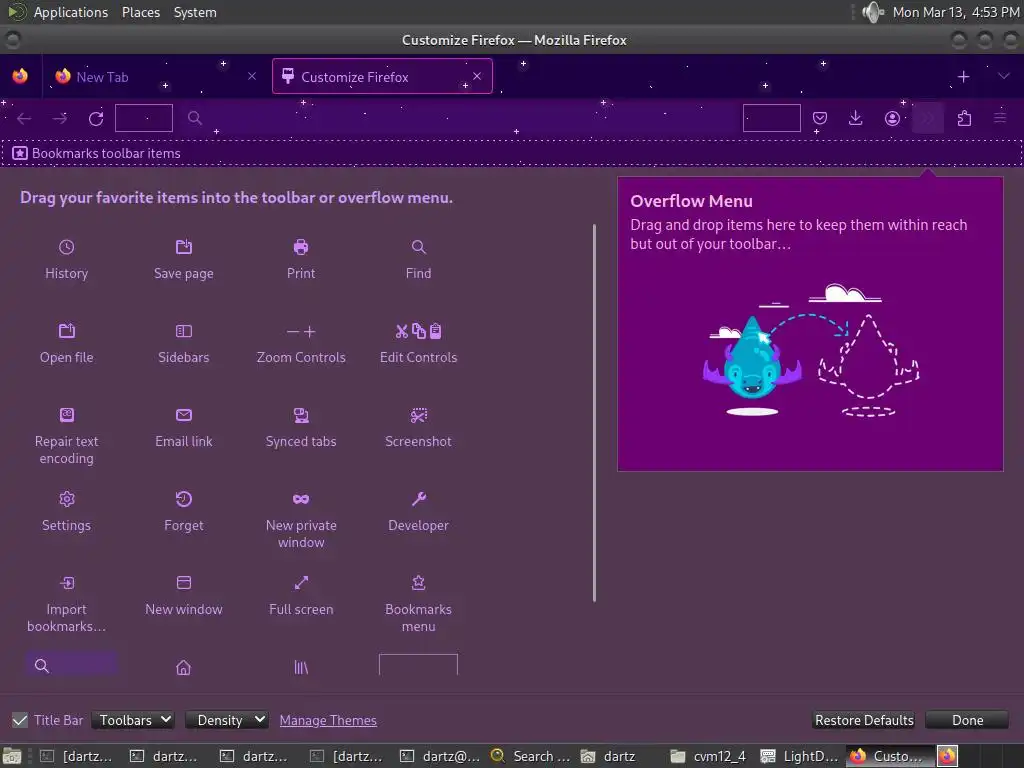Choose the Forget item icon
Image resolution: width=1024 pixels, height=768 pixels.
click(184, 499)
